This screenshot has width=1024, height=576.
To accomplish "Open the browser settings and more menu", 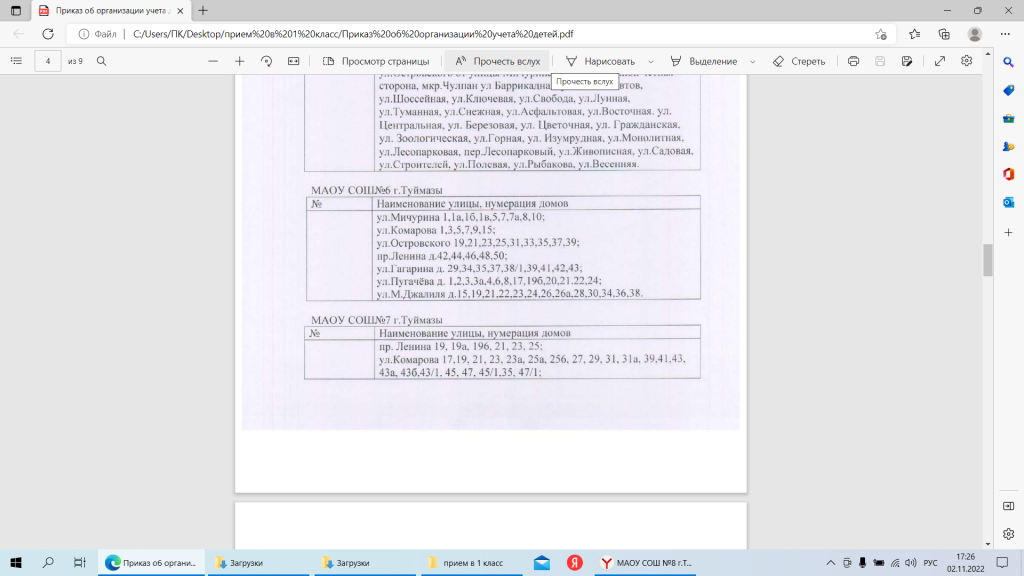I will pyautogui.click(x=1005, y=34).
